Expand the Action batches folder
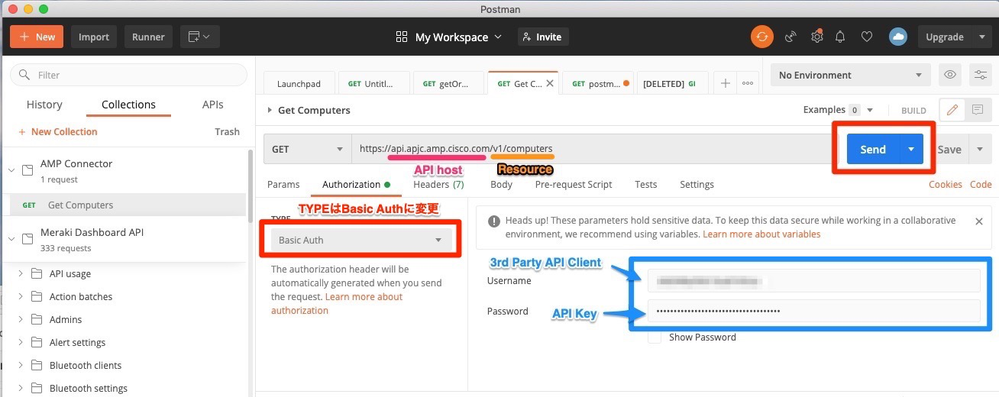The image size is (999, 397). pos(20,296)
